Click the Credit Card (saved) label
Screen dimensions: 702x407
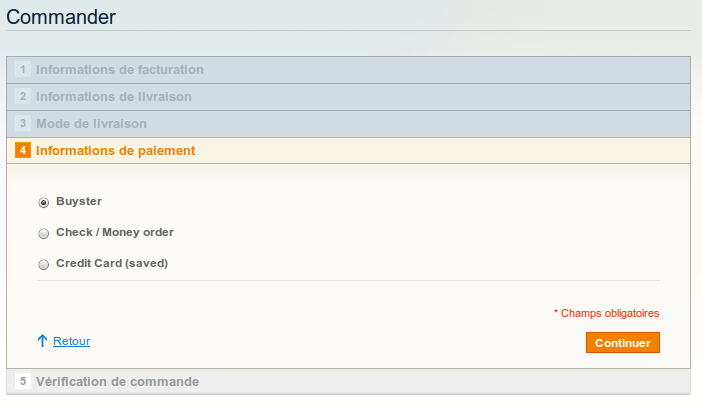point(112,264)
